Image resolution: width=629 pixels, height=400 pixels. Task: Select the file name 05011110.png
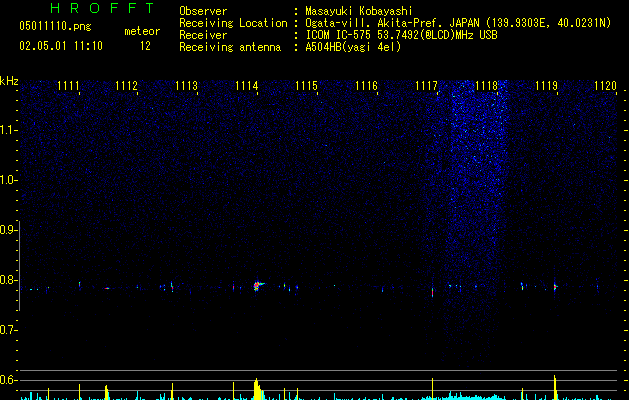tap(55, 26)
